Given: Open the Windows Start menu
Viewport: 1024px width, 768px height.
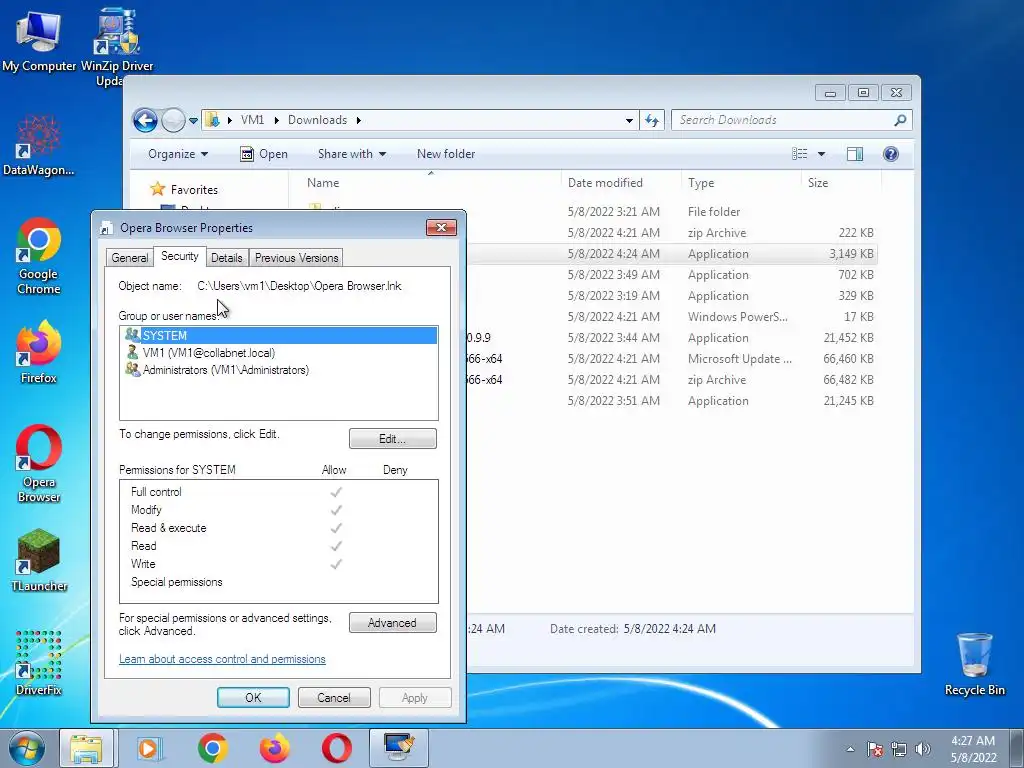Looking at the screenshot, I should [x=27, y=748].
